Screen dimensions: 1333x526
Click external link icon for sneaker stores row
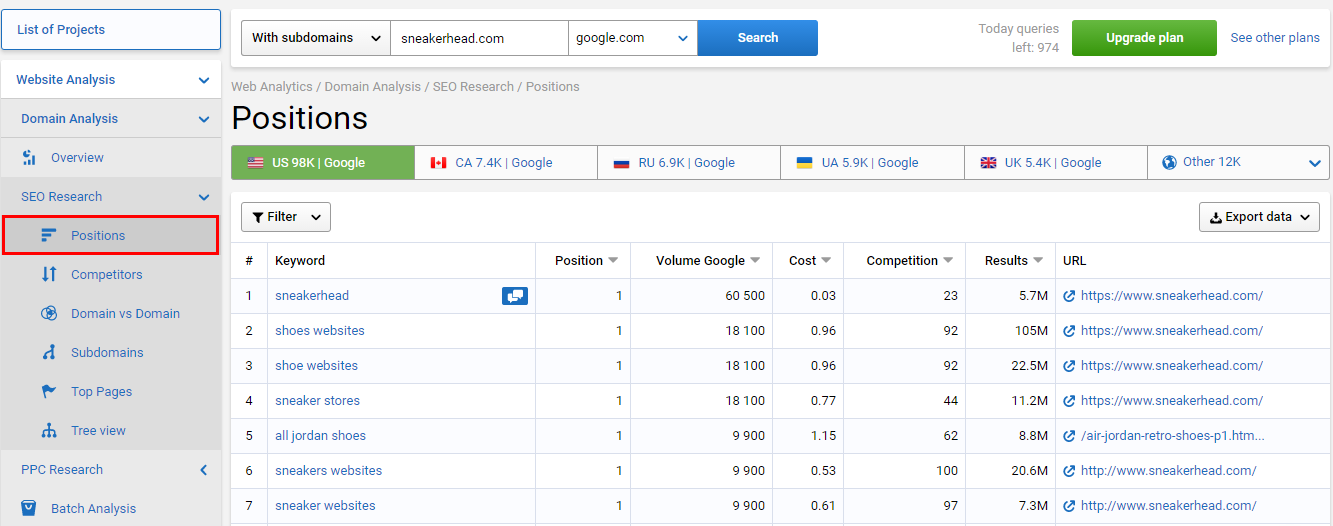1069,401
